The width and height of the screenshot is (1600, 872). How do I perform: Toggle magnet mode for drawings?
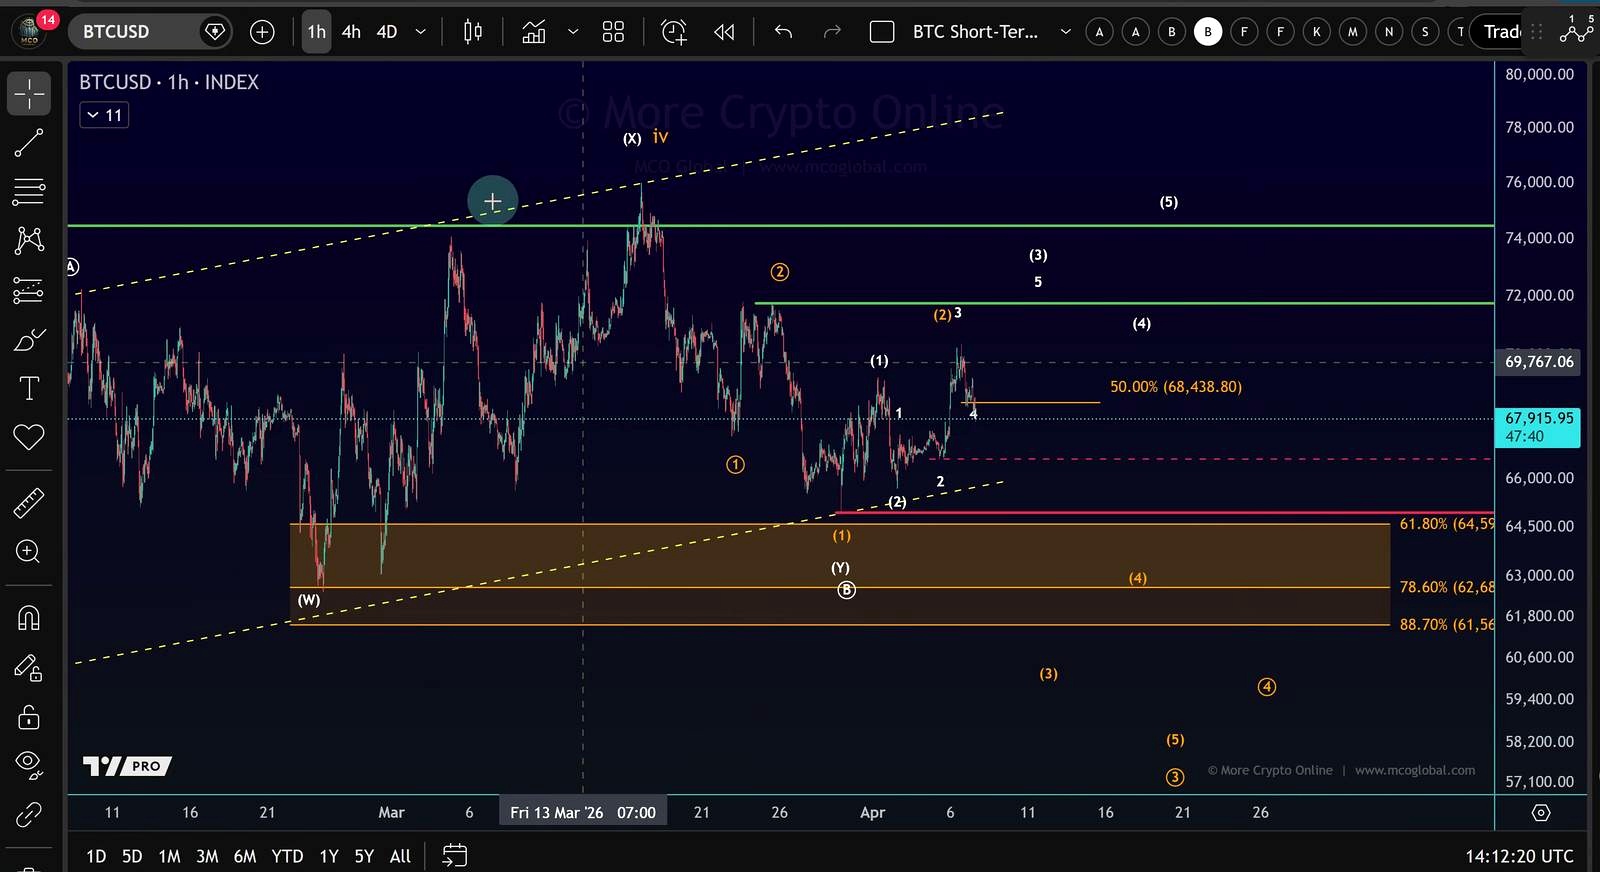tap(29, 618)
